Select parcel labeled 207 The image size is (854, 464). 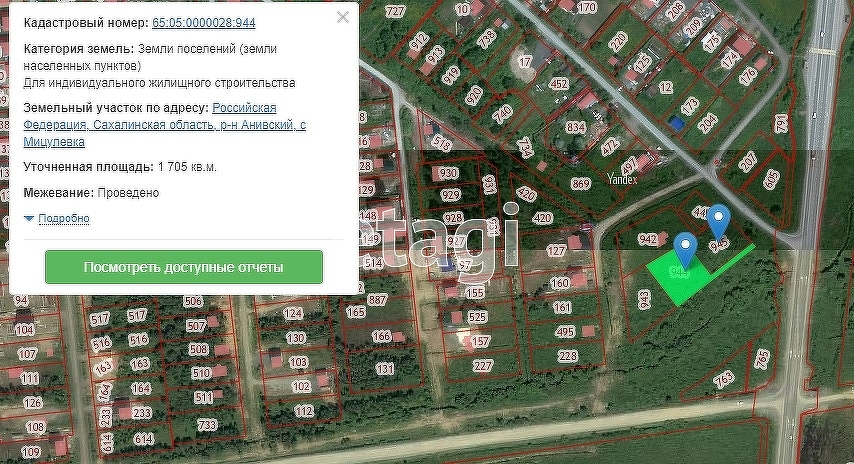[748, 161]
